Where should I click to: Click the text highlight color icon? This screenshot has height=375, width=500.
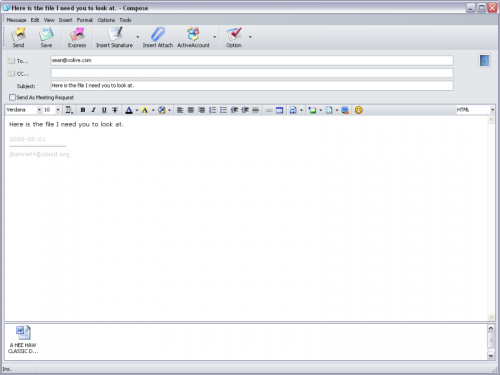click(145, 110)
